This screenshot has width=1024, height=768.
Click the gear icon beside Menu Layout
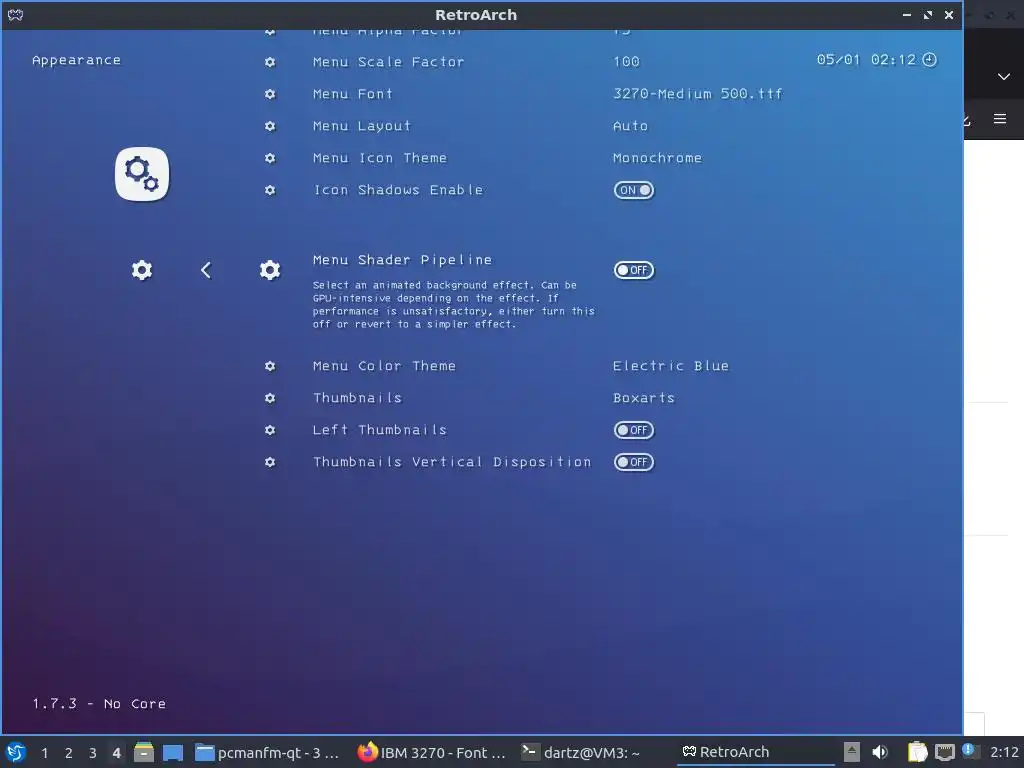pos(270,126)
